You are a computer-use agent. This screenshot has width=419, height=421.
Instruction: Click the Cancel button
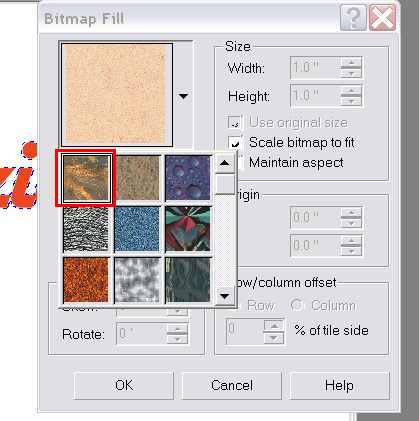click(232, 385)
